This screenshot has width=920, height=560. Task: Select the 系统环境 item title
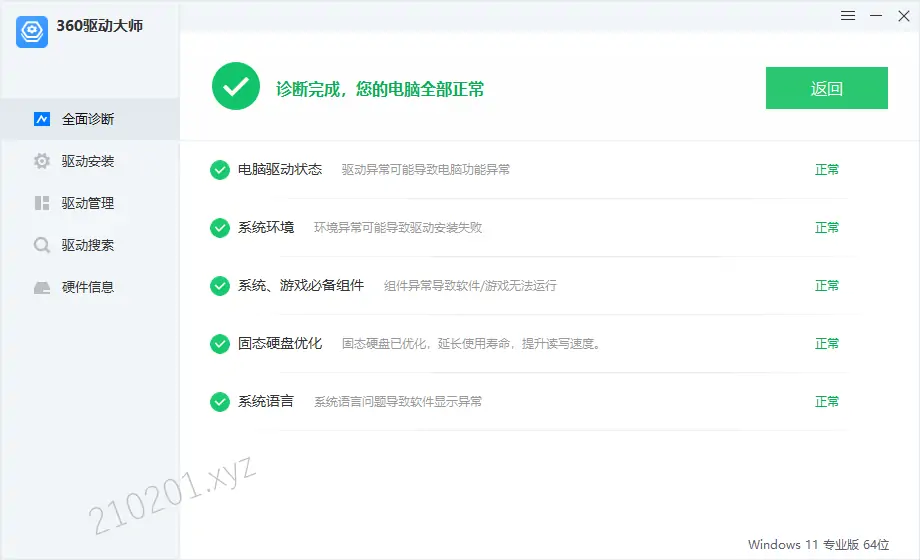click(x=266, y=228)
